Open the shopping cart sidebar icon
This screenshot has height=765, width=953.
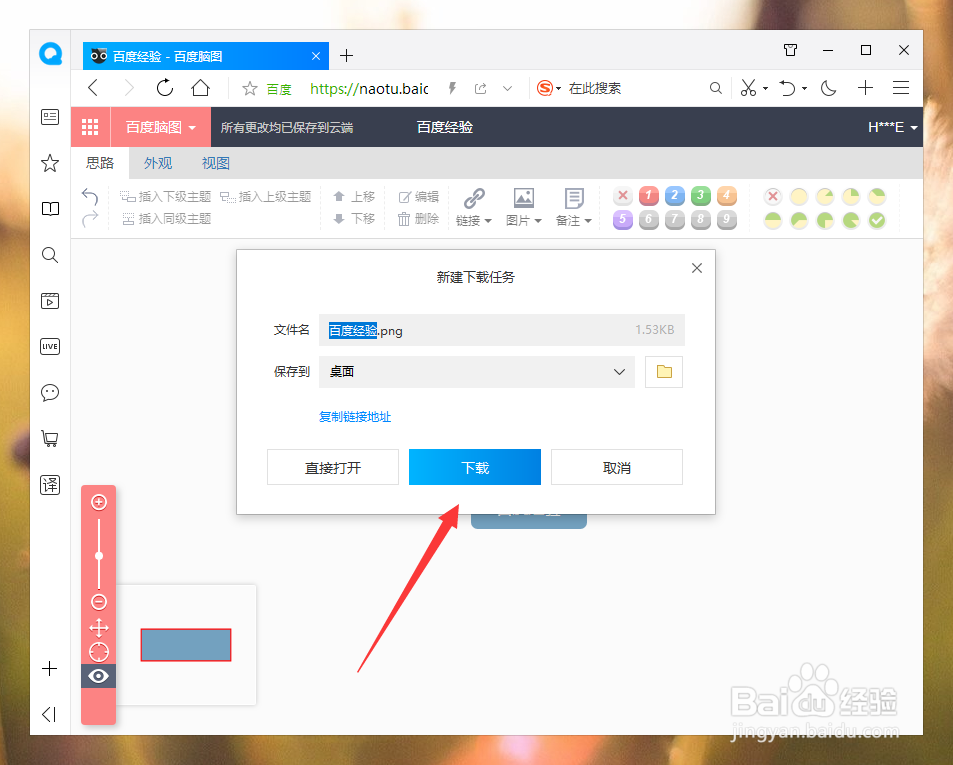coord(50,439)
